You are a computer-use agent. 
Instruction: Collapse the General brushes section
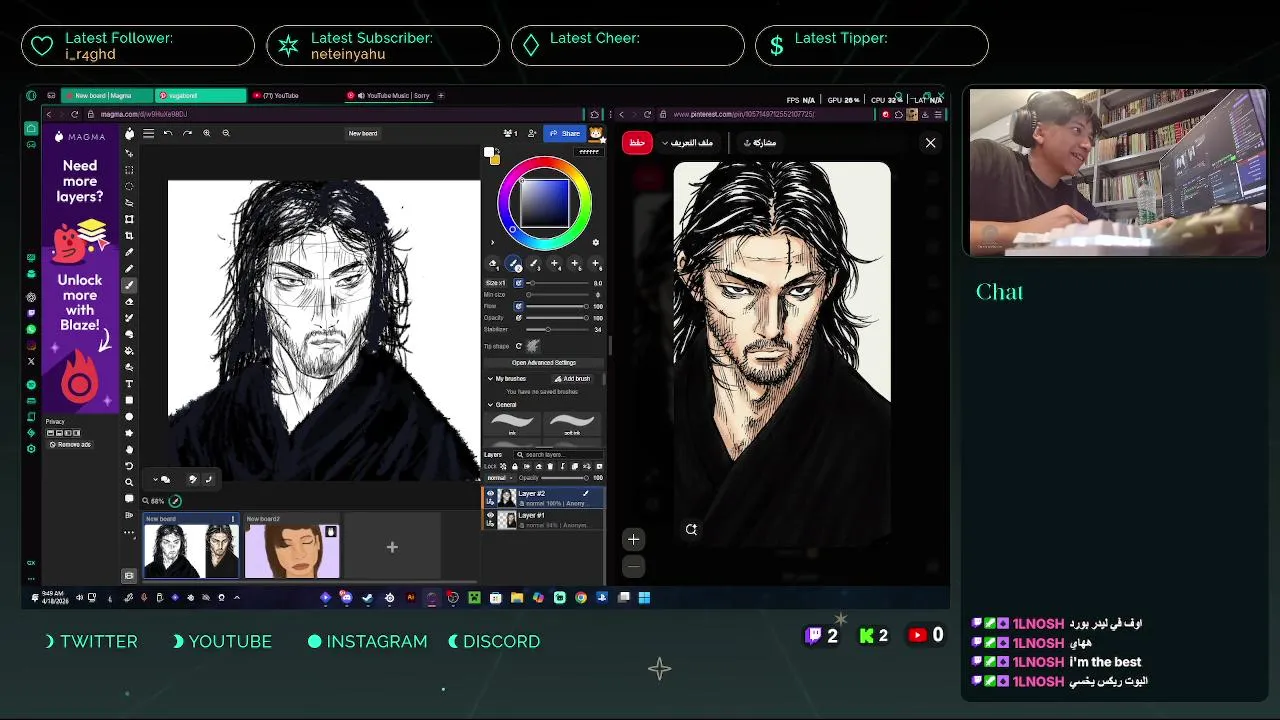[x=490, y=405]
